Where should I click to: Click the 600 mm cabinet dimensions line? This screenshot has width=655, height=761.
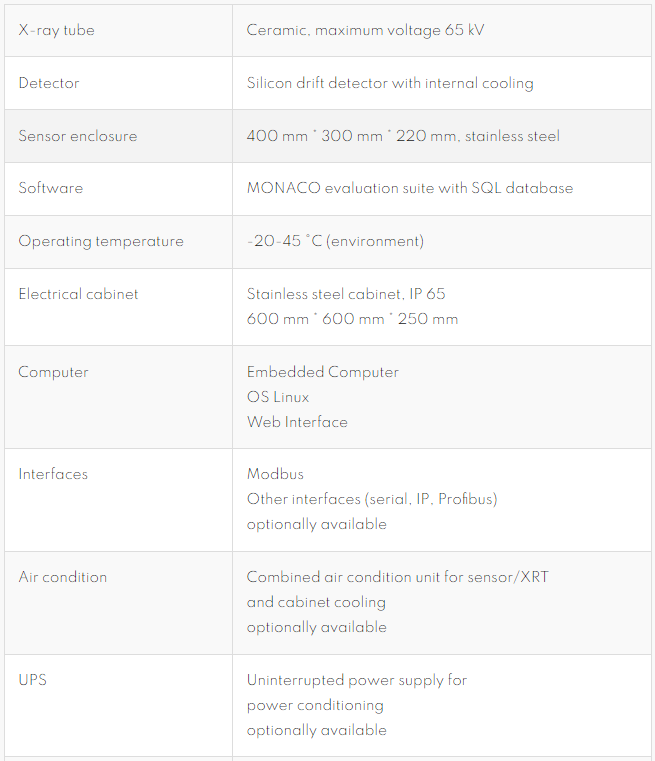click(x=352, y=319)
